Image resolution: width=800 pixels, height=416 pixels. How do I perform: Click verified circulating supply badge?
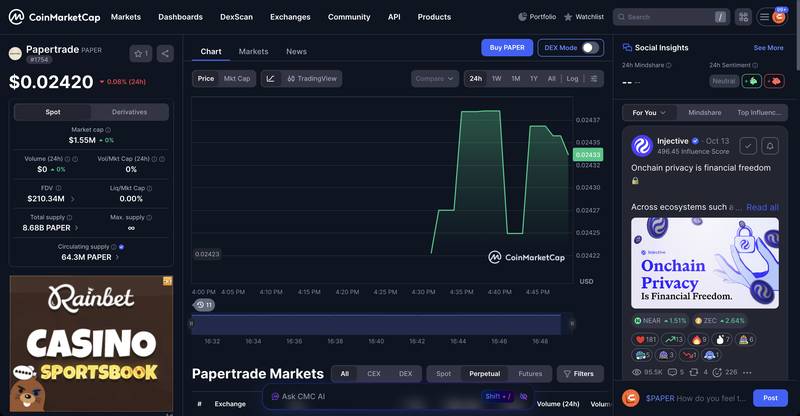point(121,247)
